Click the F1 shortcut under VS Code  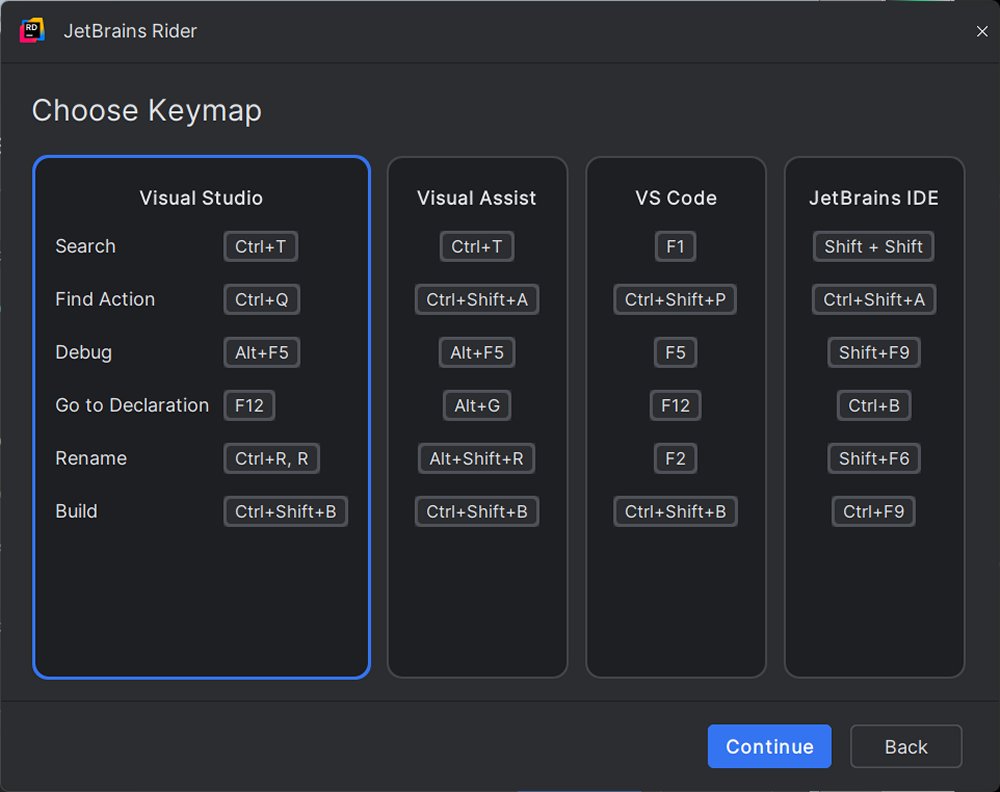(x=675, y=247)
